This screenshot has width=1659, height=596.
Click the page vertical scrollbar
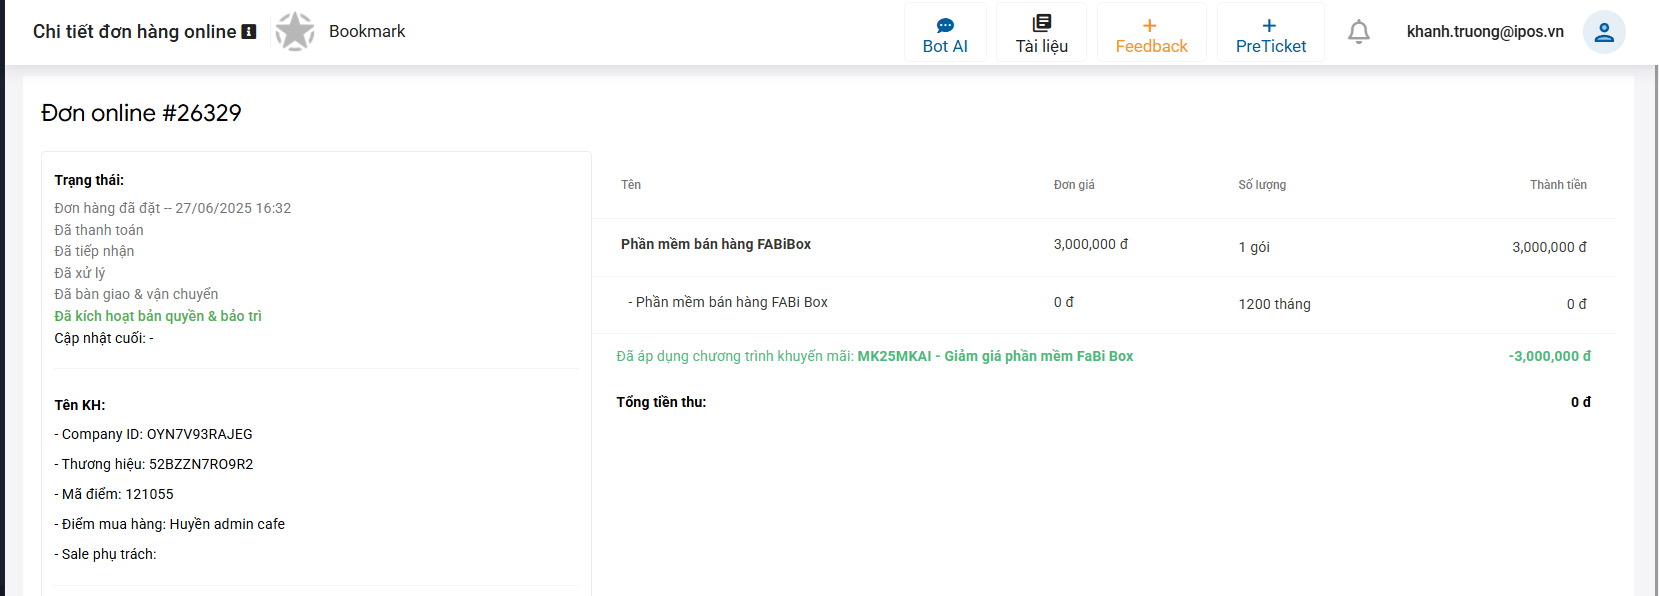[1655, 330]
